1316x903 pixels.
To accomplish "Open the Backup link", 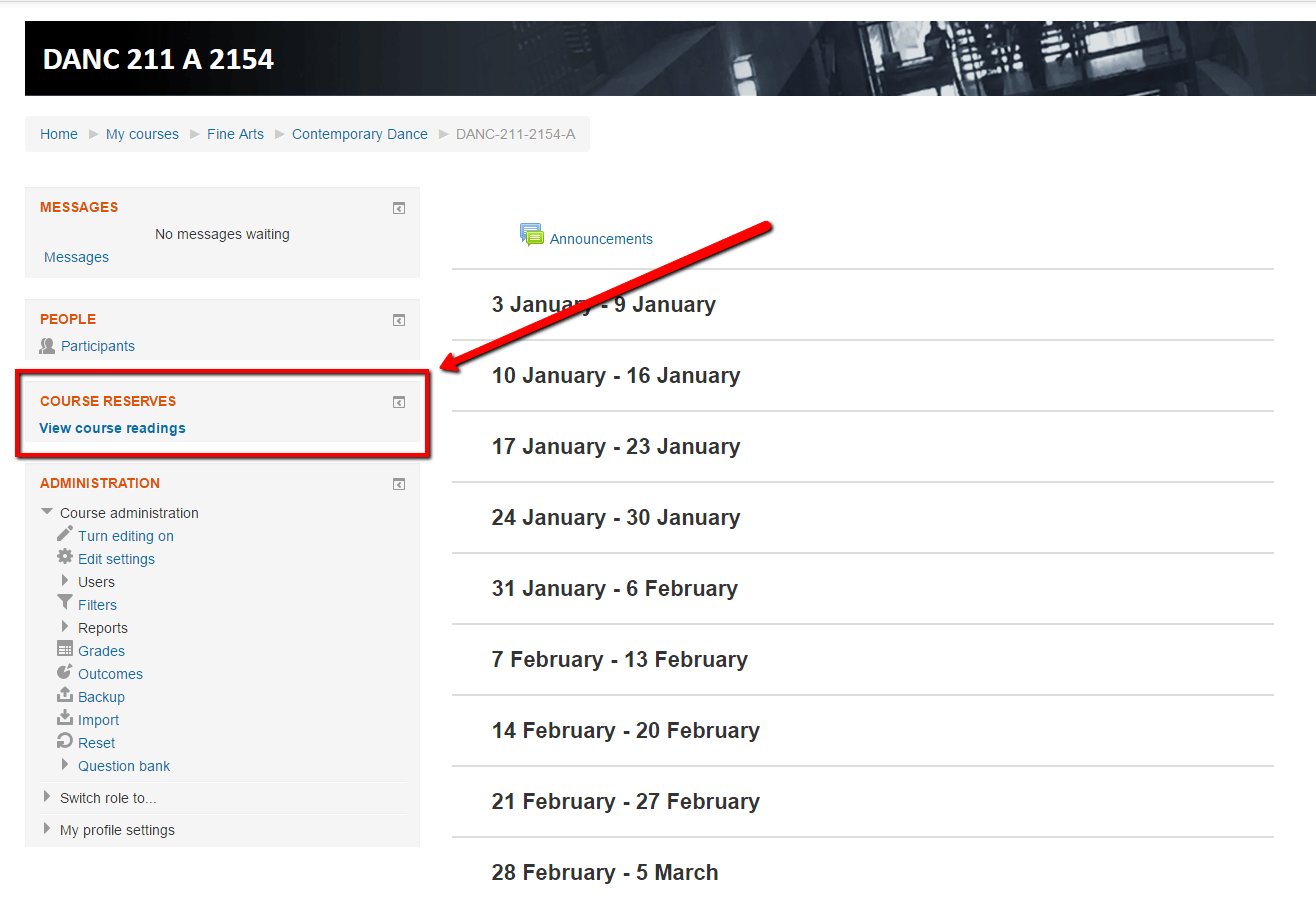I will 101,697.
